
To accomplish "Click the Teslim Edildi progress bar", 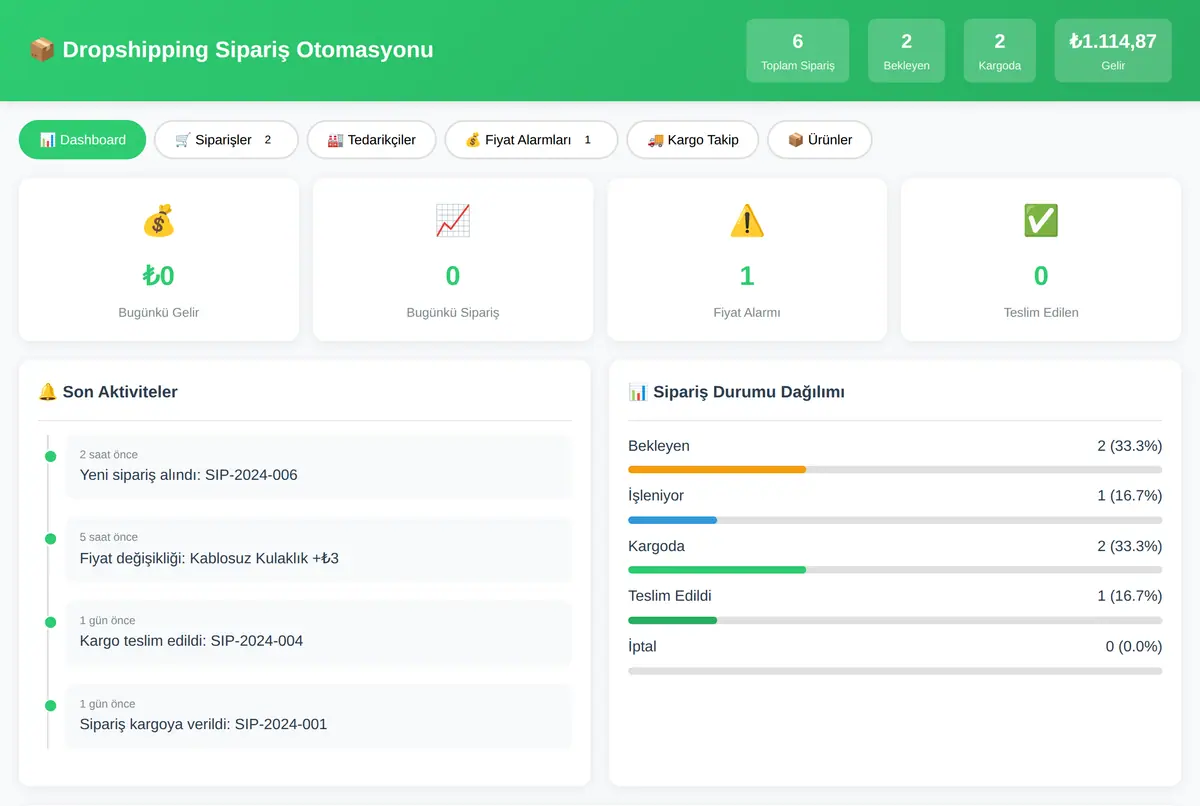I will click(x=673, y=620).
